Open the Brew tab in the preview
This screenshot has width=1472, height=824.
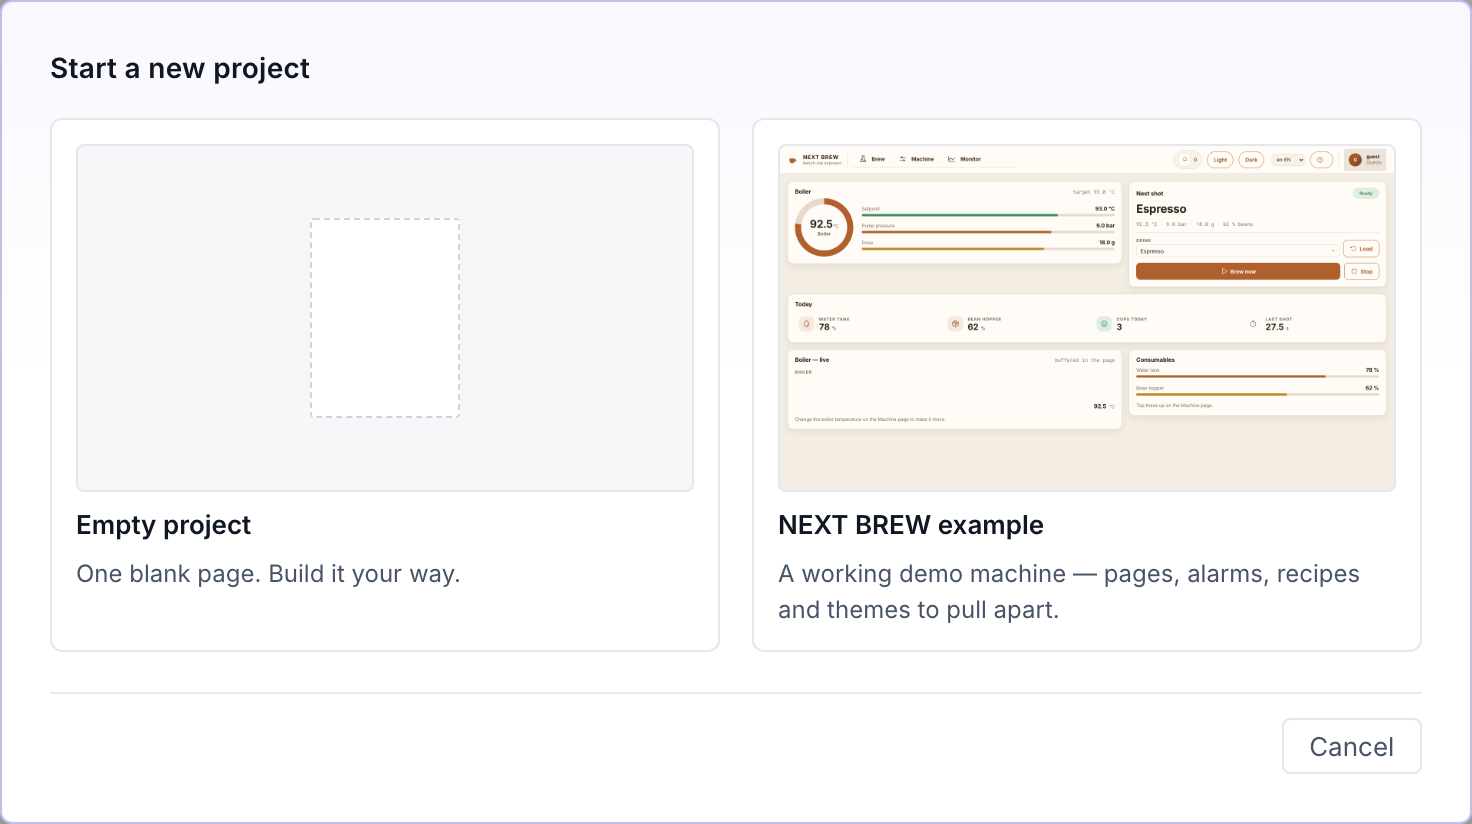click(872, 159)
